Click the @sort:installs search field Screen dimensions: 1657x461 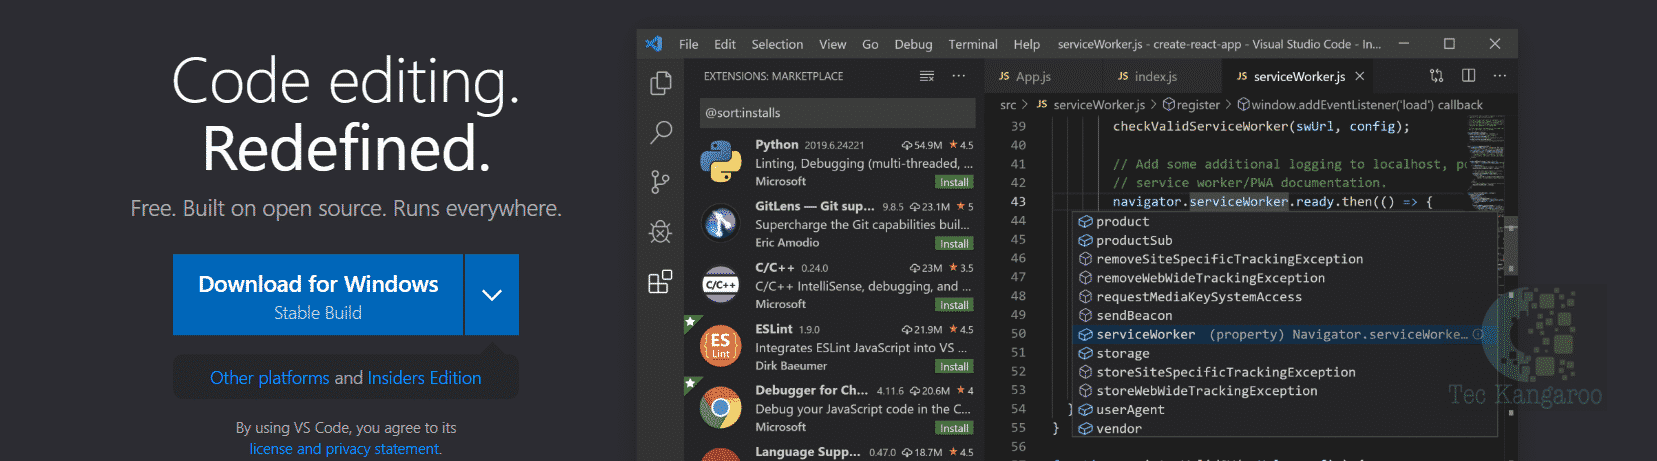coord(838,113)
